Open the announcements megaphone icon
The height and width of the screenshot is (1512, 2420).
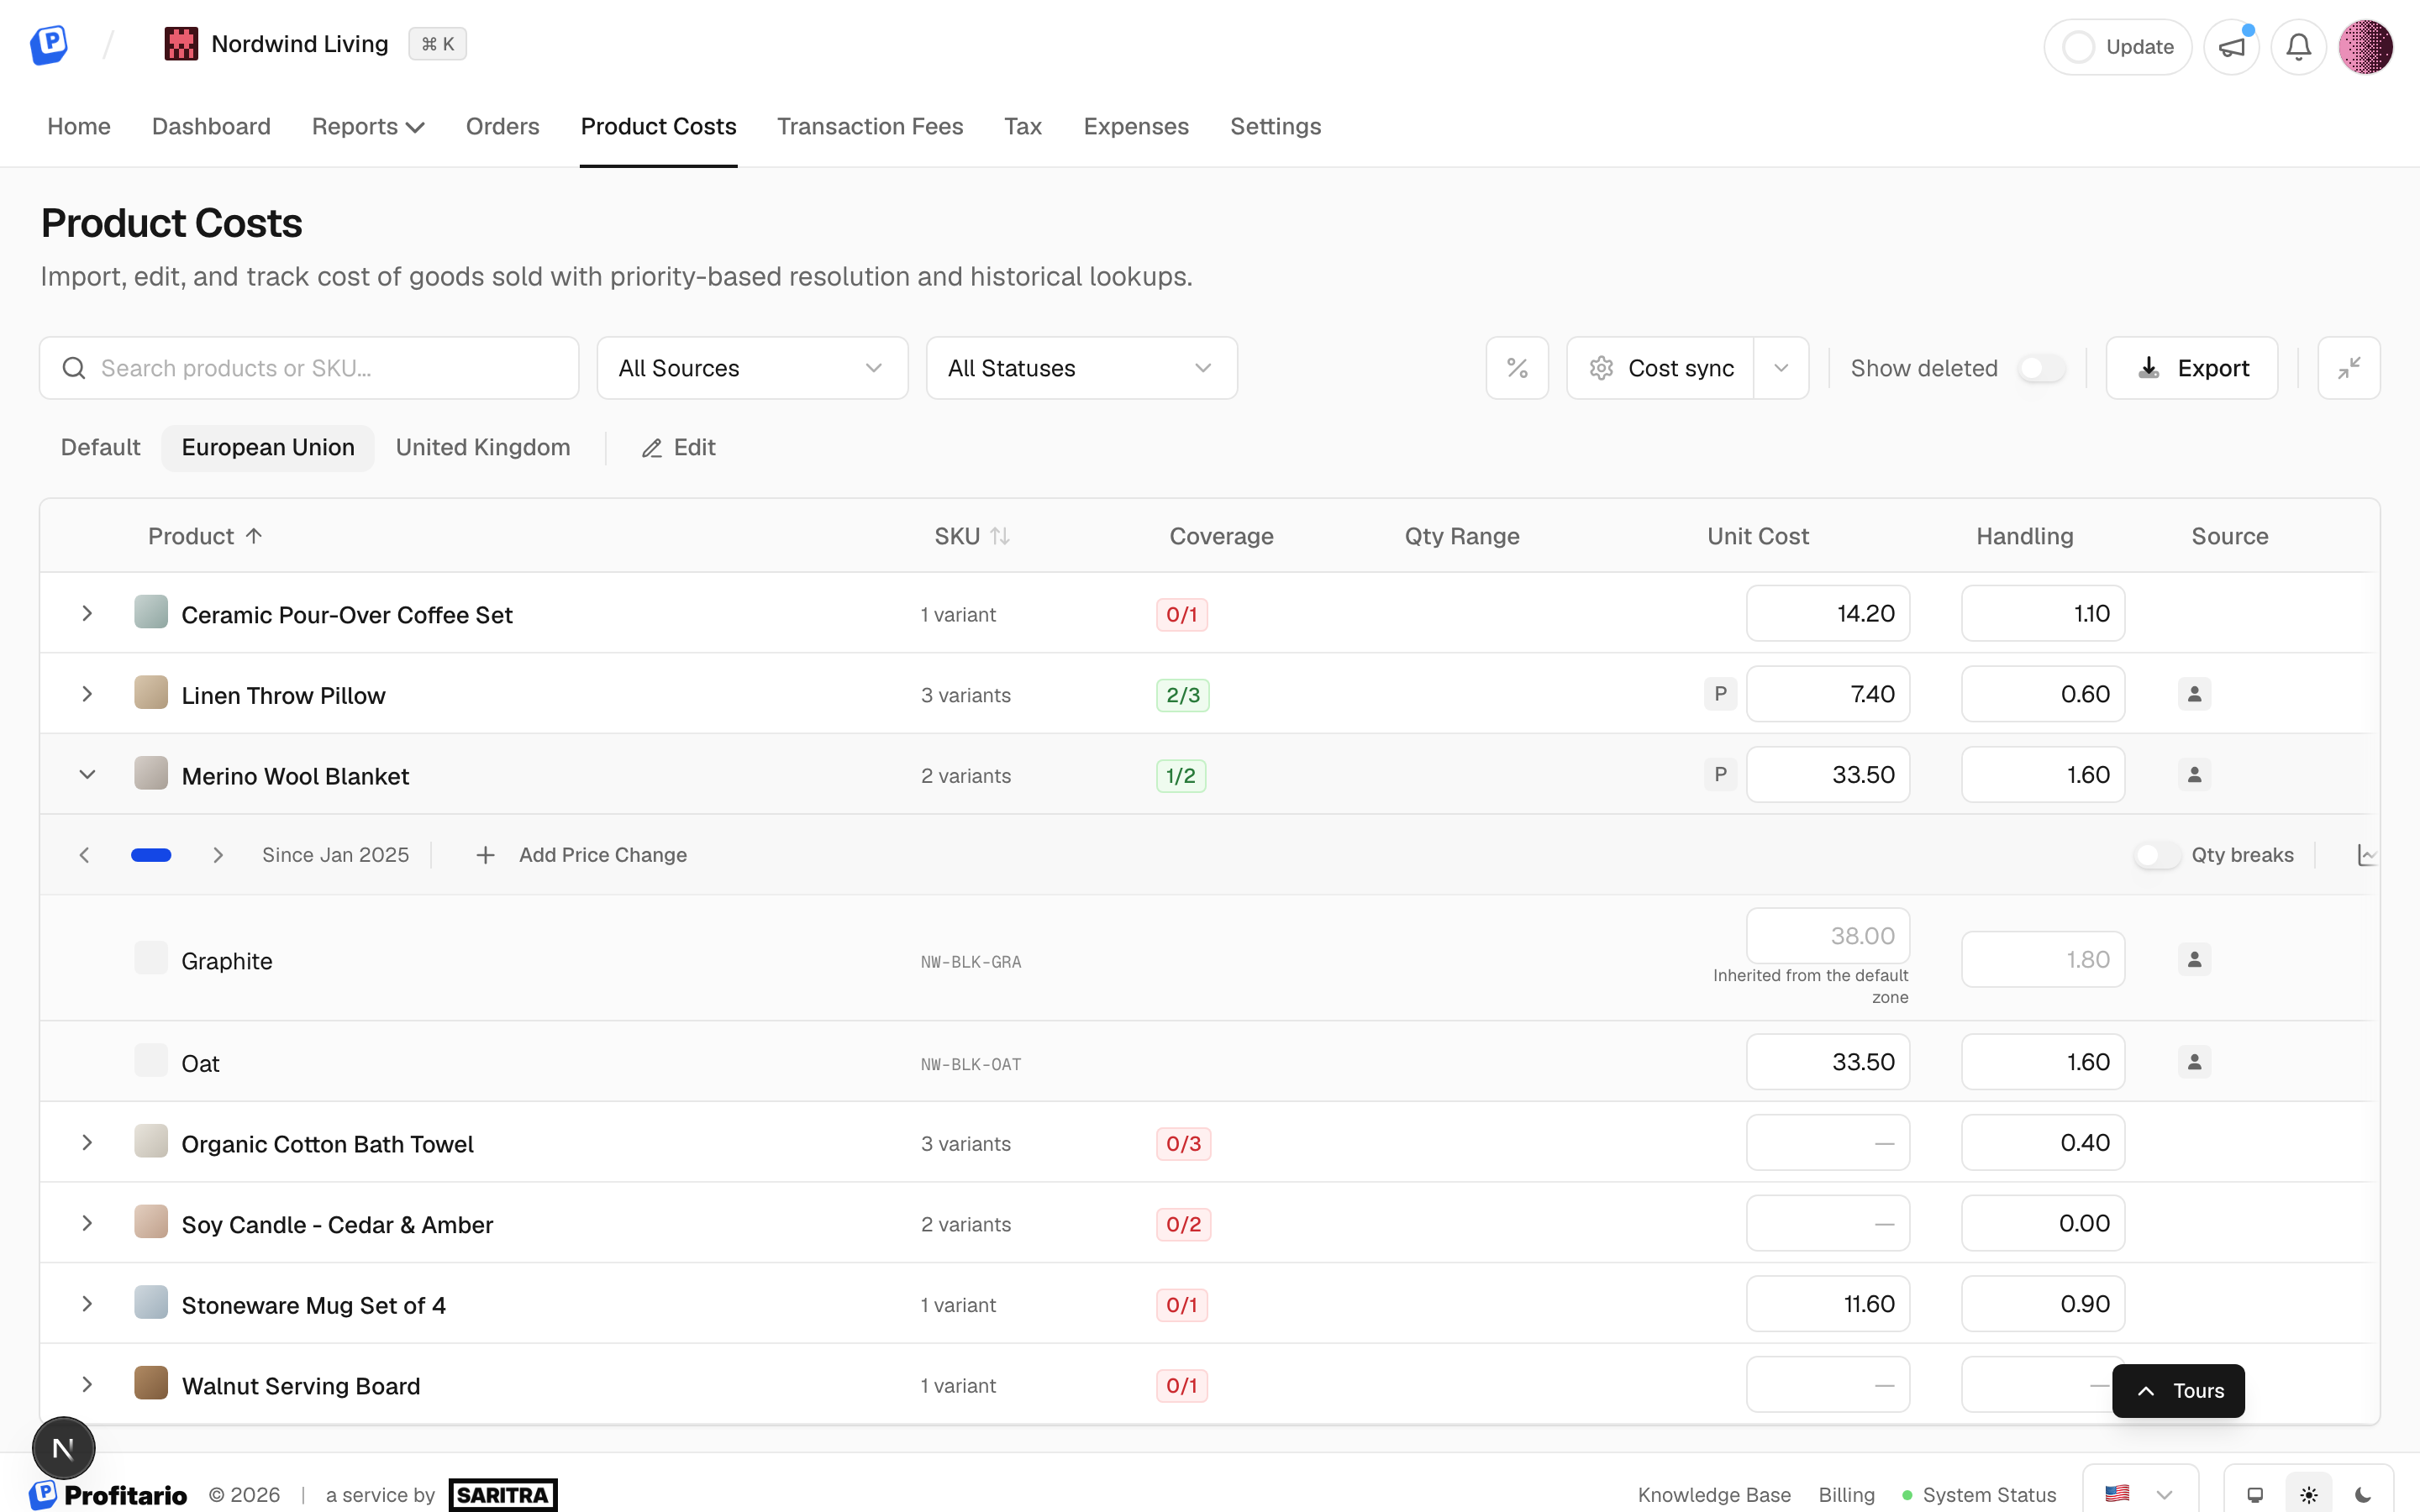(x=2231, y=47)
